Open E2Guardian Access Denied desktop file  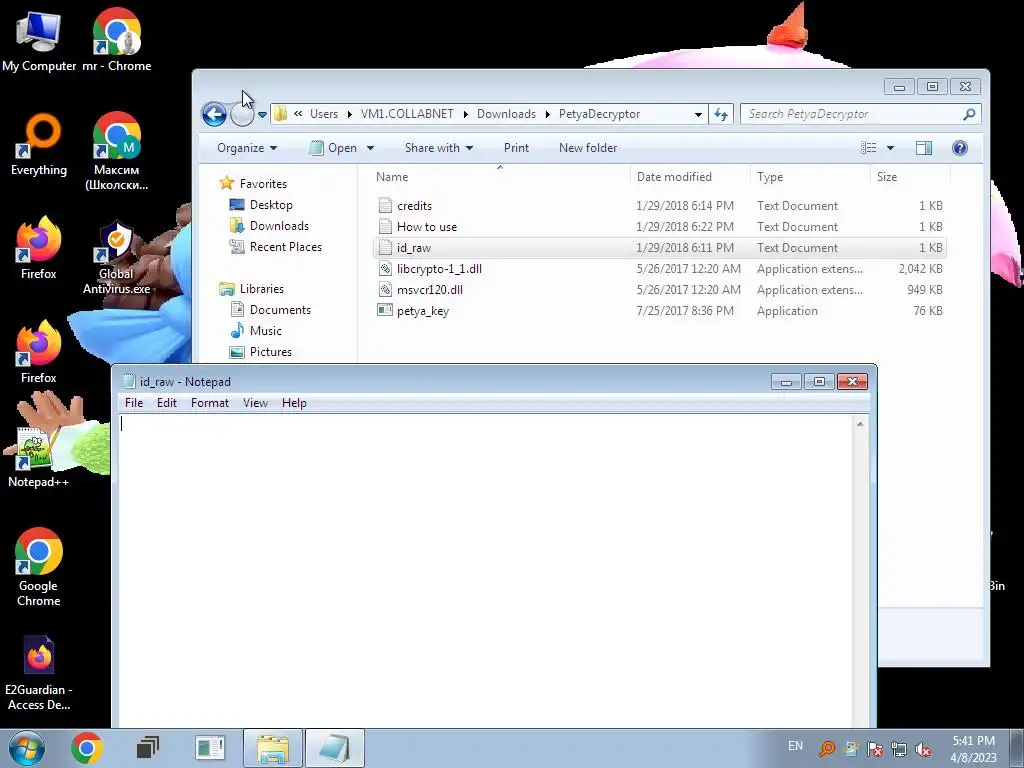pyautogui.click(x=39, y=673)
